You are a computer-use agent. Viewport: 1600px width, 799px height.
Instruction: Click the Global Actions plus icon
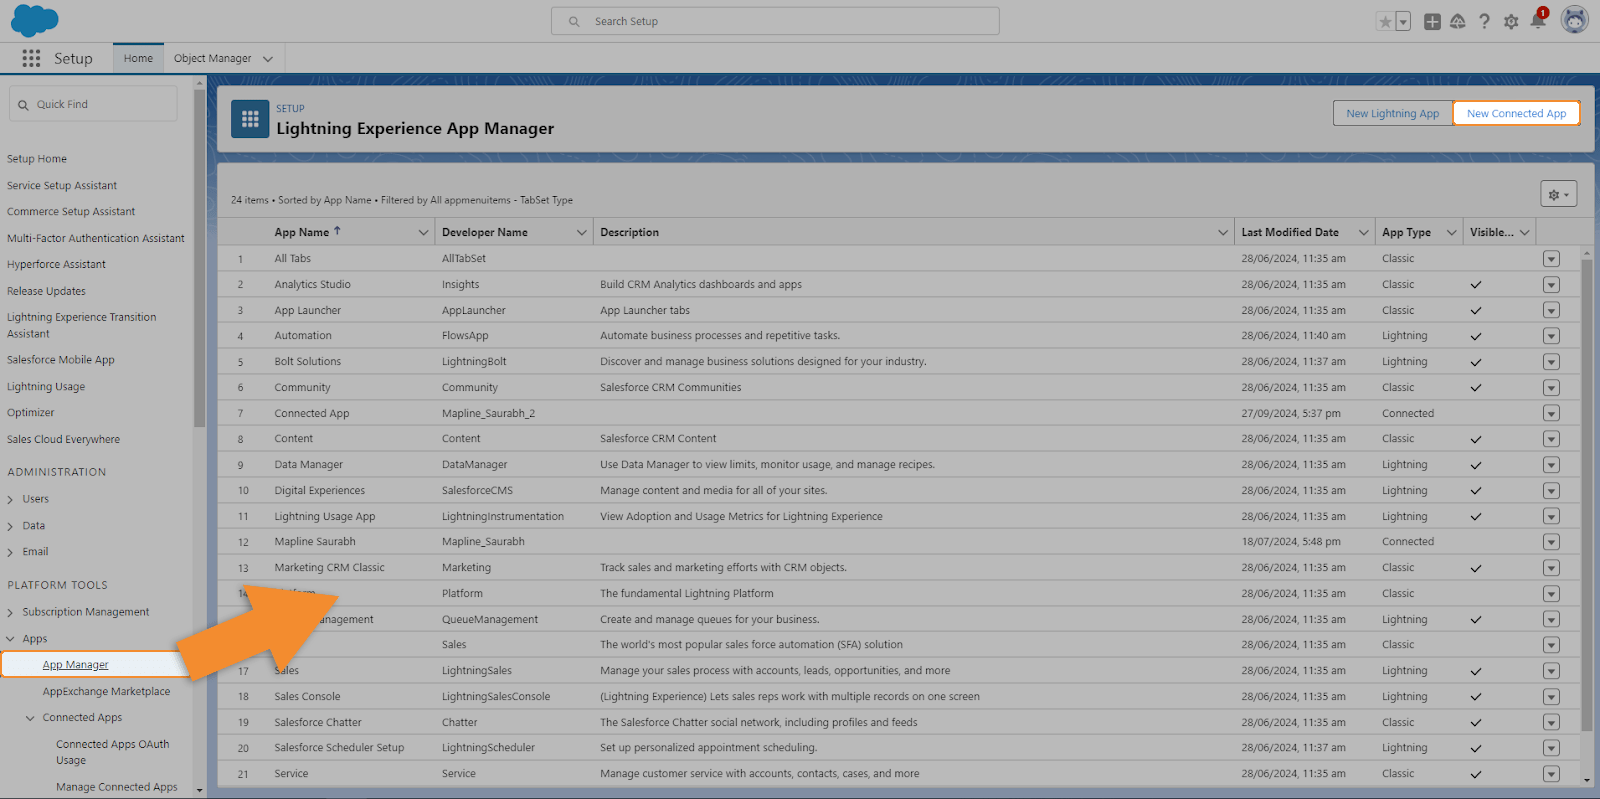[x=1432, y=21]
